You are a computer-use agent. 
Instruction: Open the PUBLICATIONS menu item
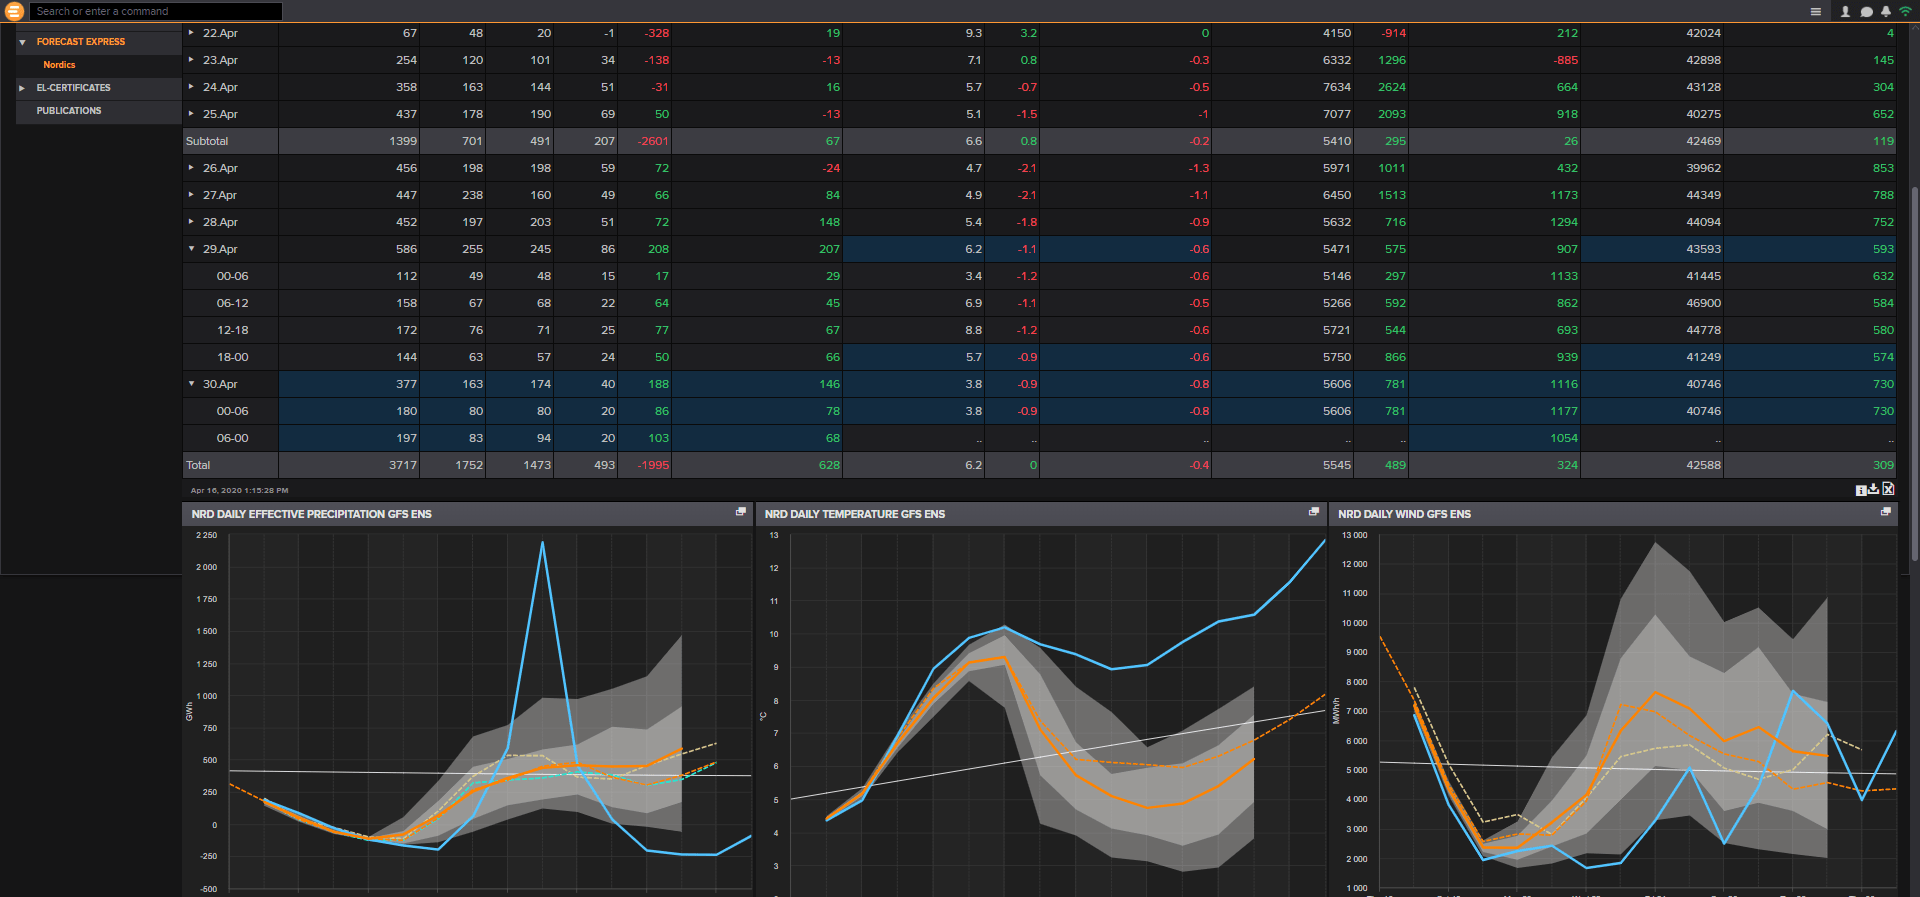tap(69, 111)
